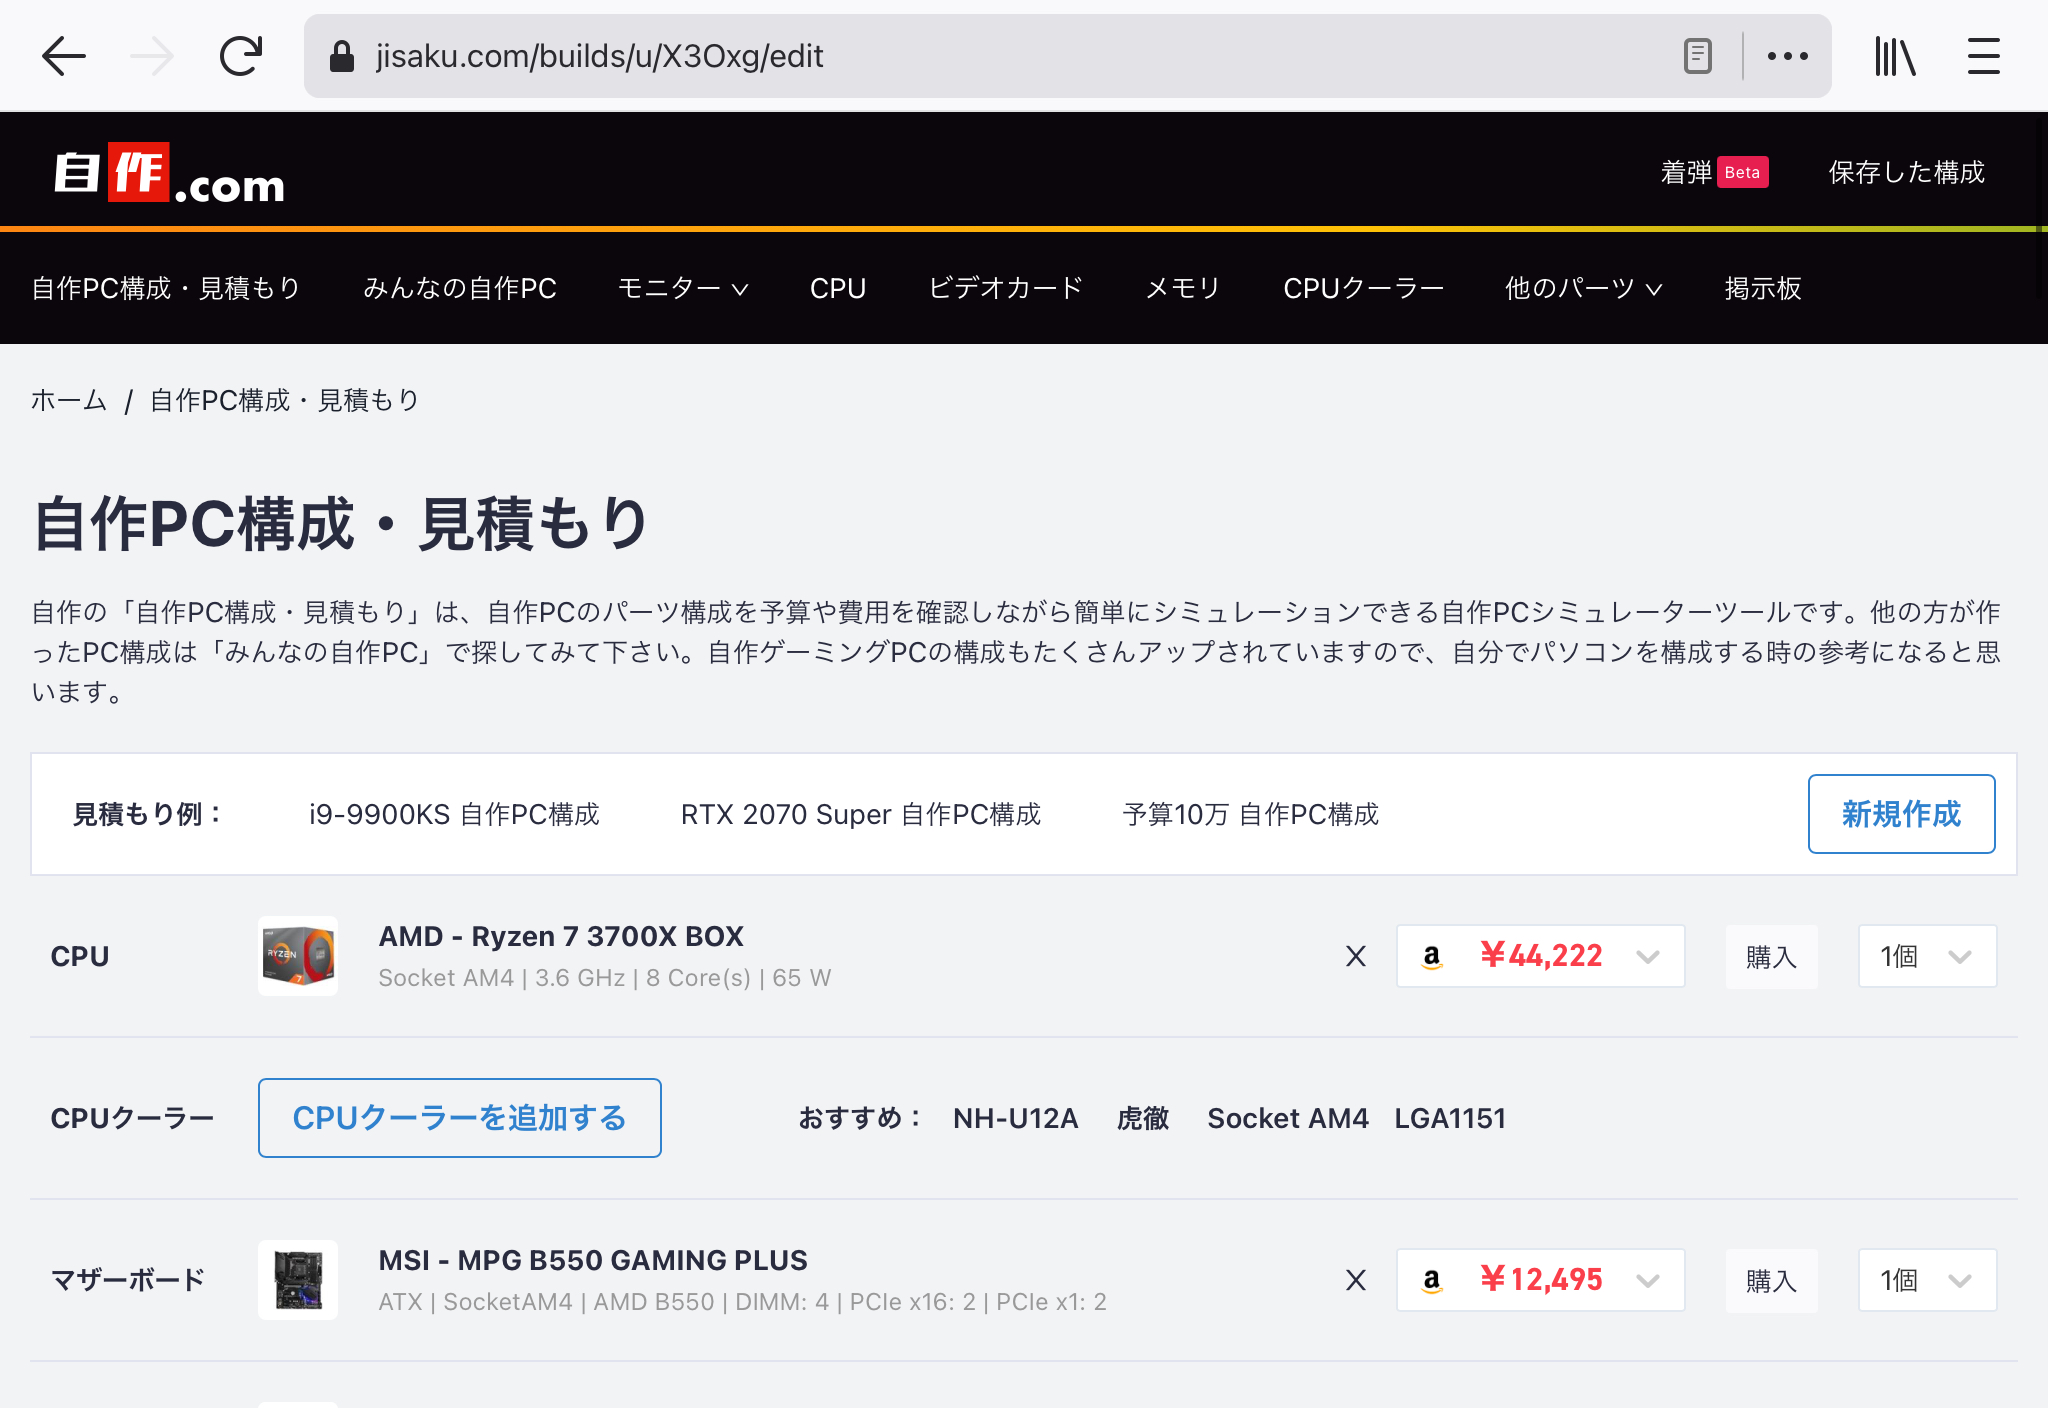Click the 自作.com site logo
2048x1408 pixels.
(x=169, y=173)
